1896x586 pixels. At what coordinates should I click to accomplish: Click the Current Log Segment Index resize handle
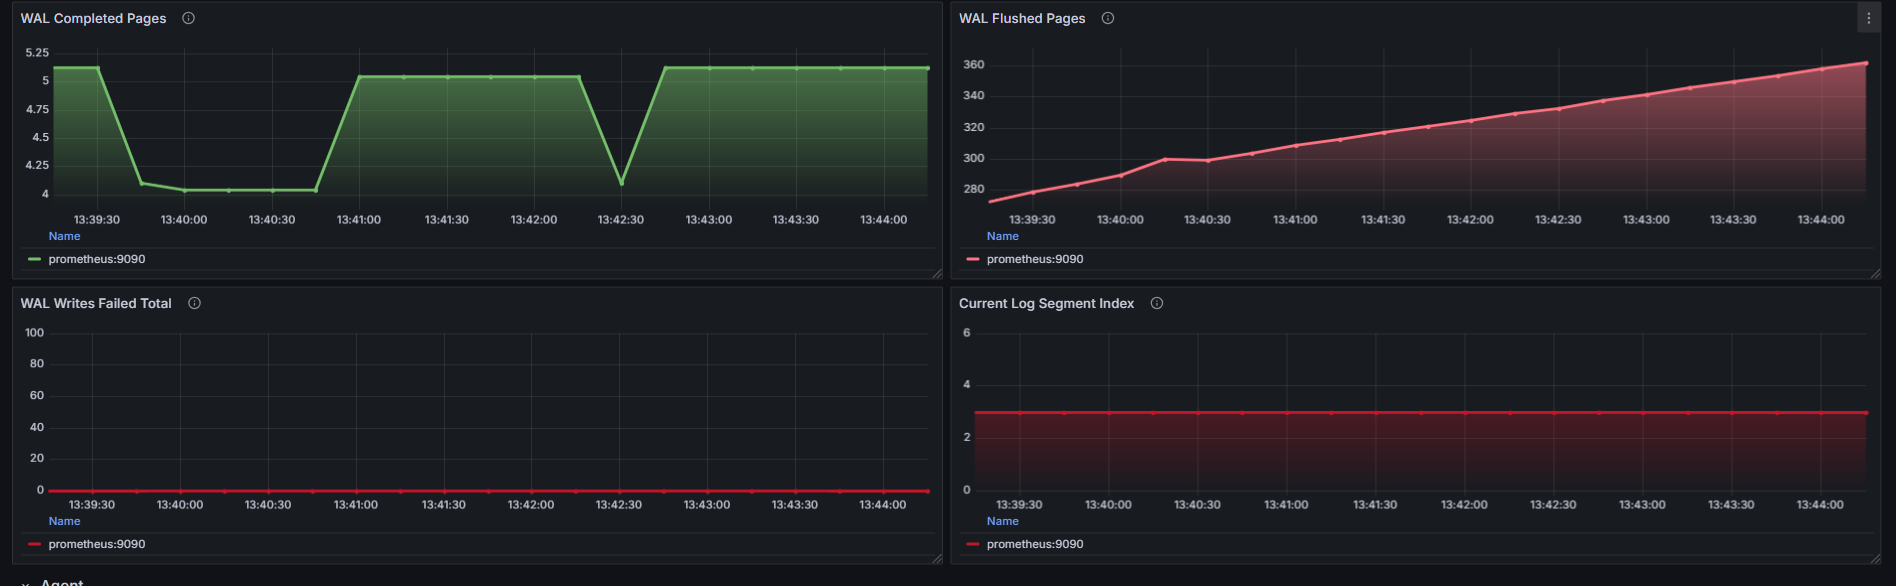tap(1875, 558)
